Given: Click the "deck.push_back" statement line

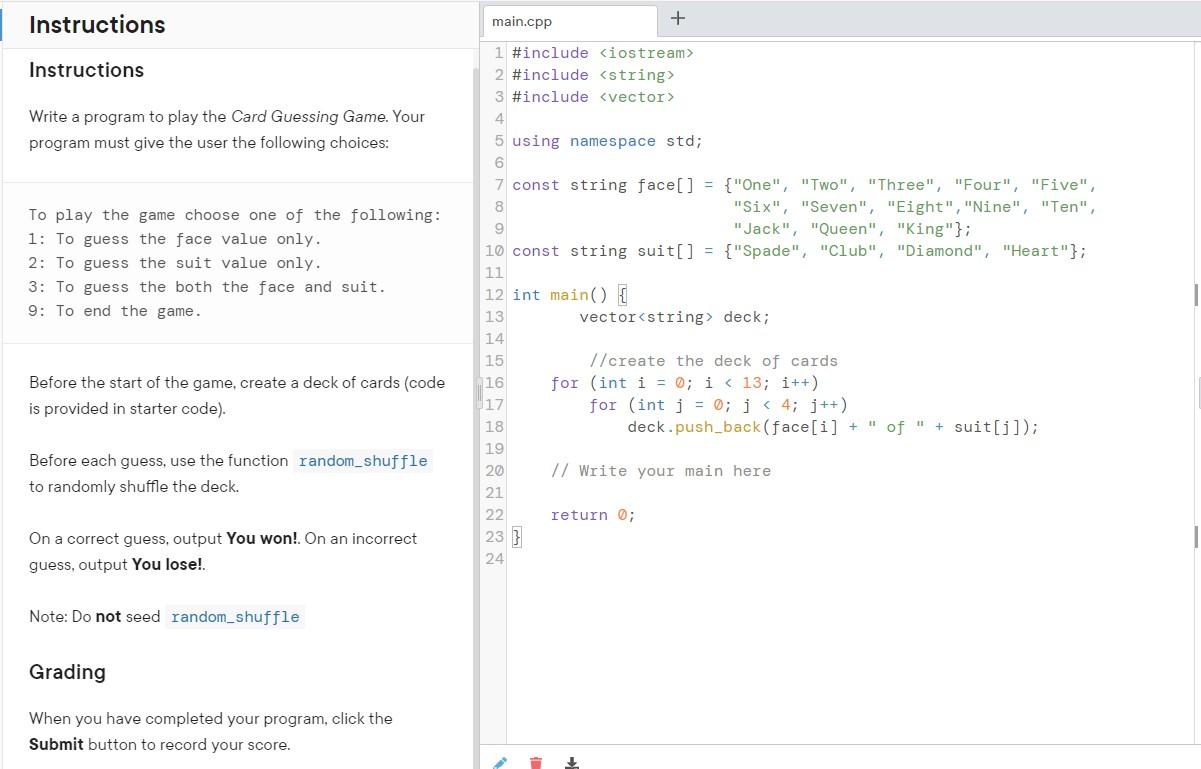Looking at the screenshot, I should pos(833,427).
